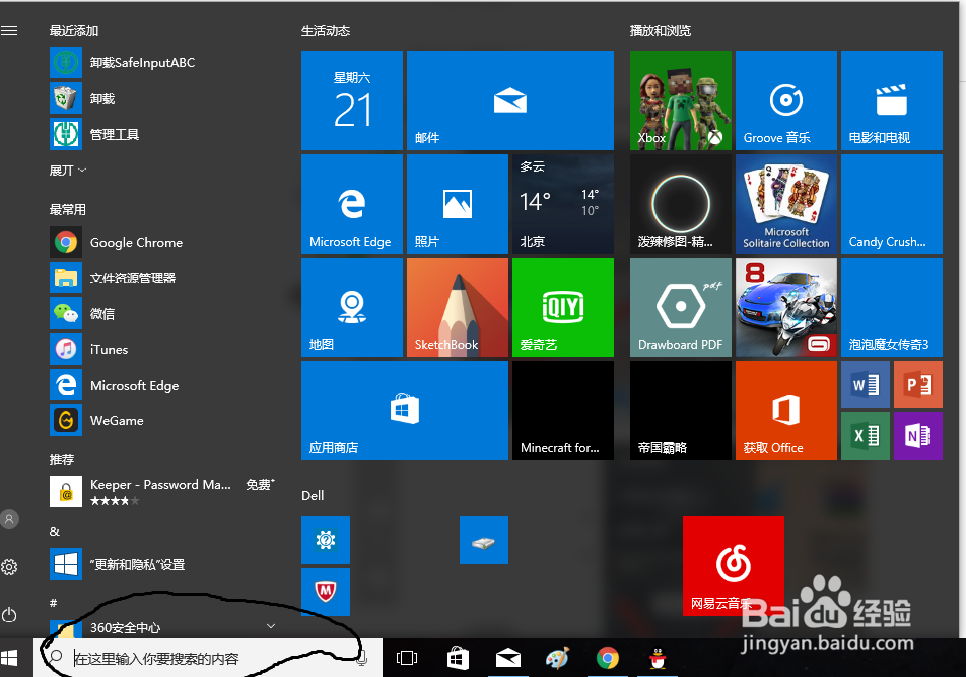Open the 电影和电视 tile

point(891,100)
